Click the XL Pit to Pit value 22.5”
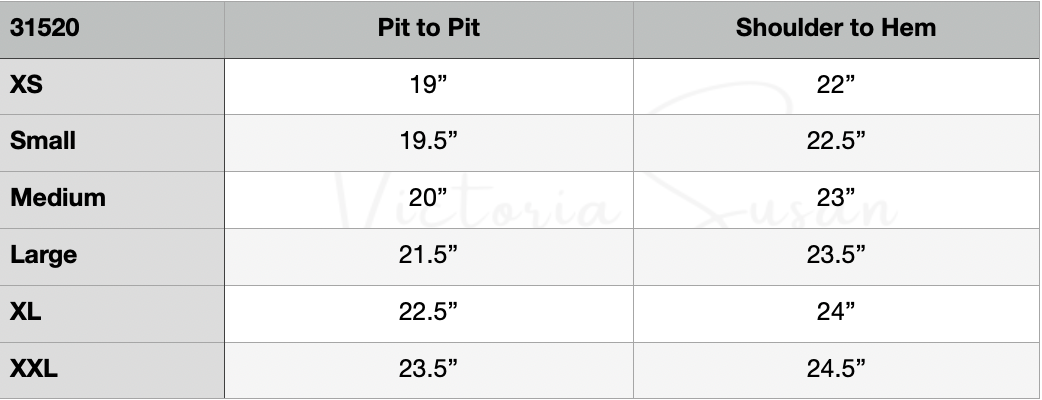The height and width of the screenshot is (400, 1042). [x=428, y=312]
